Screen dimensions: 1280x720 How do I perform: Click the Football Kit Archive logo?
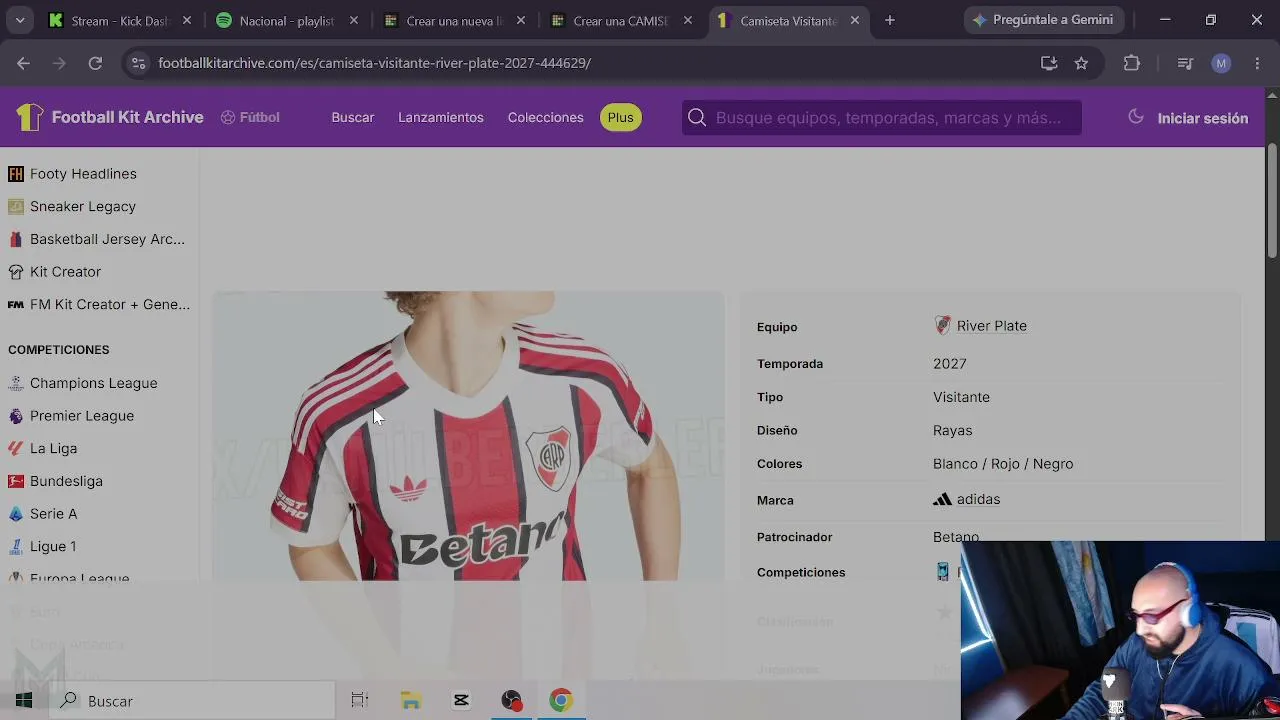[x=110, y=117]
